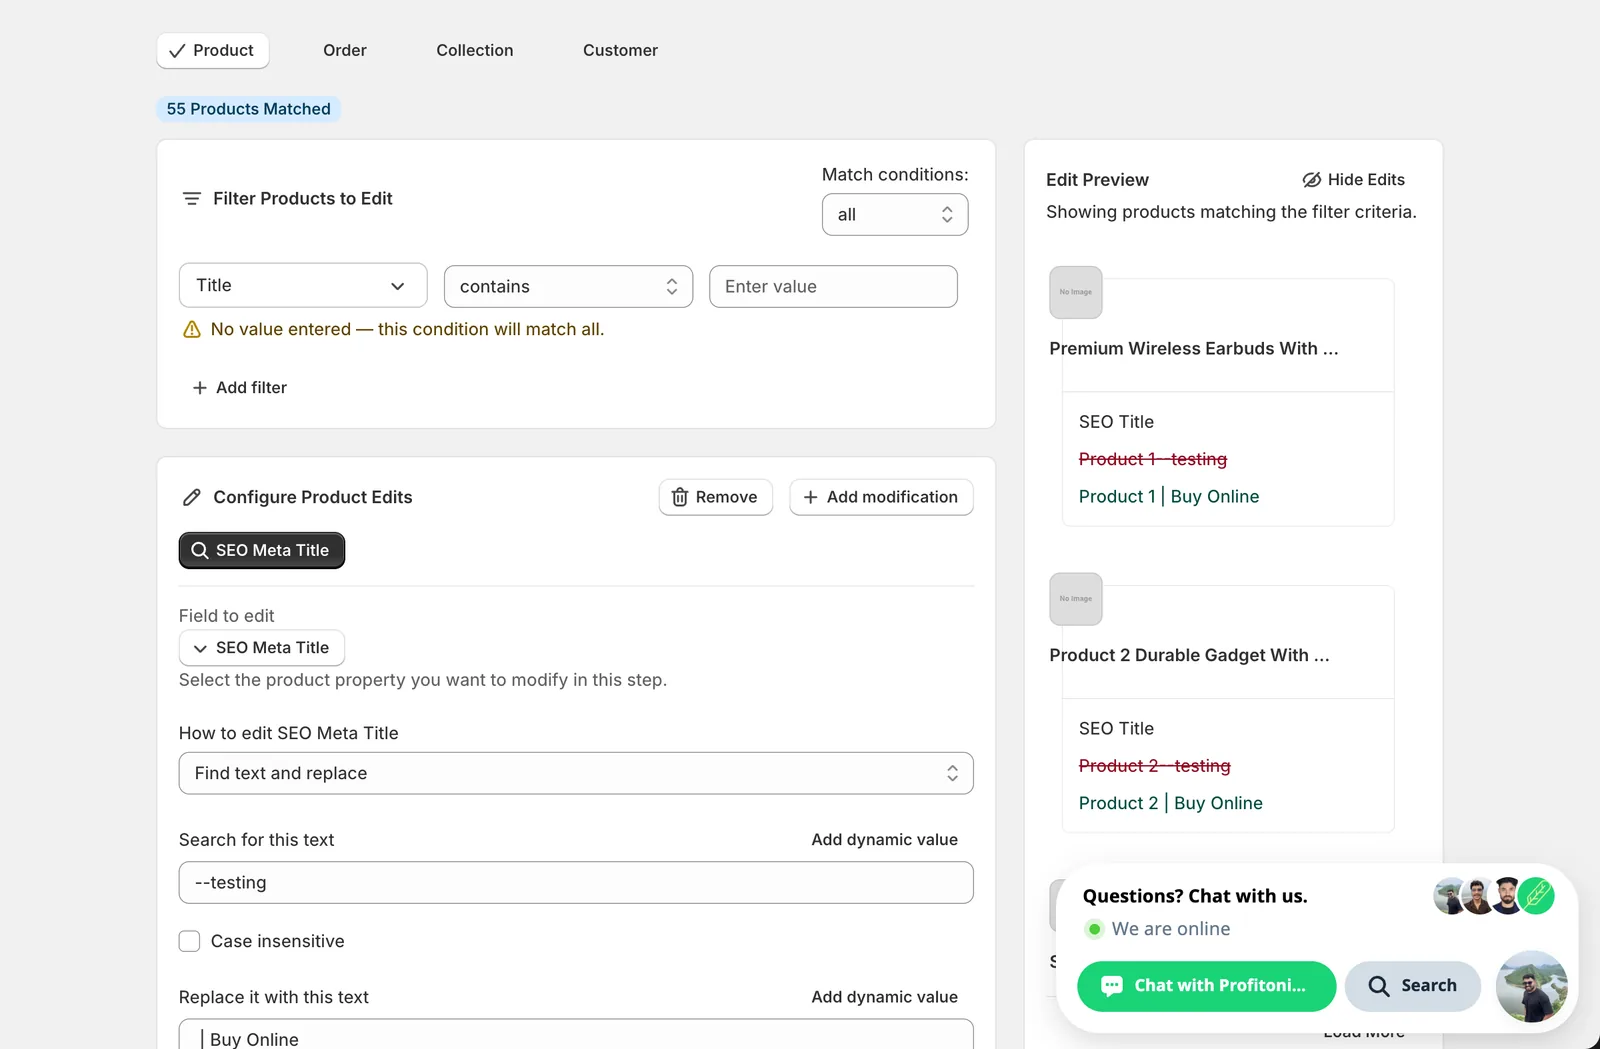This screenshot has height=1049, width=1600.
Task: Click the 'Product 1 | Buy Online' SEO title
Action: pos(1169,497)
